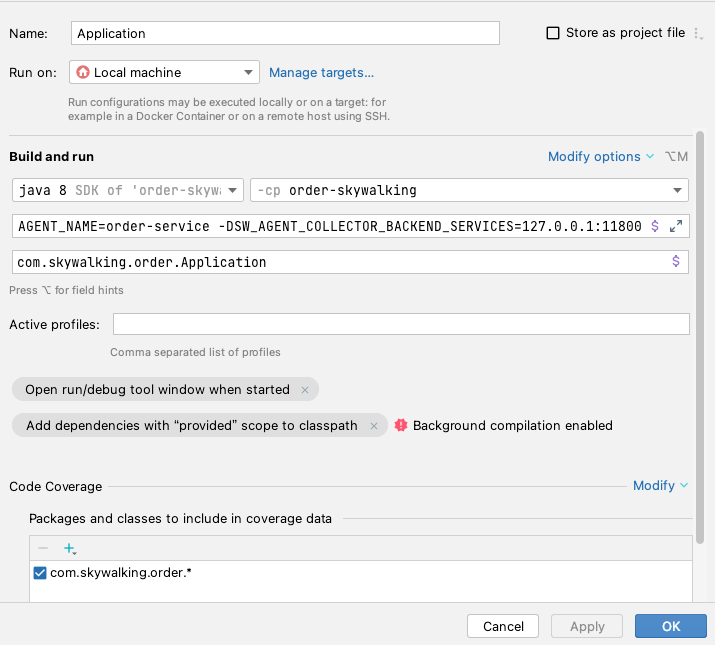
Task: Remove 'Open run/debug tool window' option chip
Action: (305, 390)
